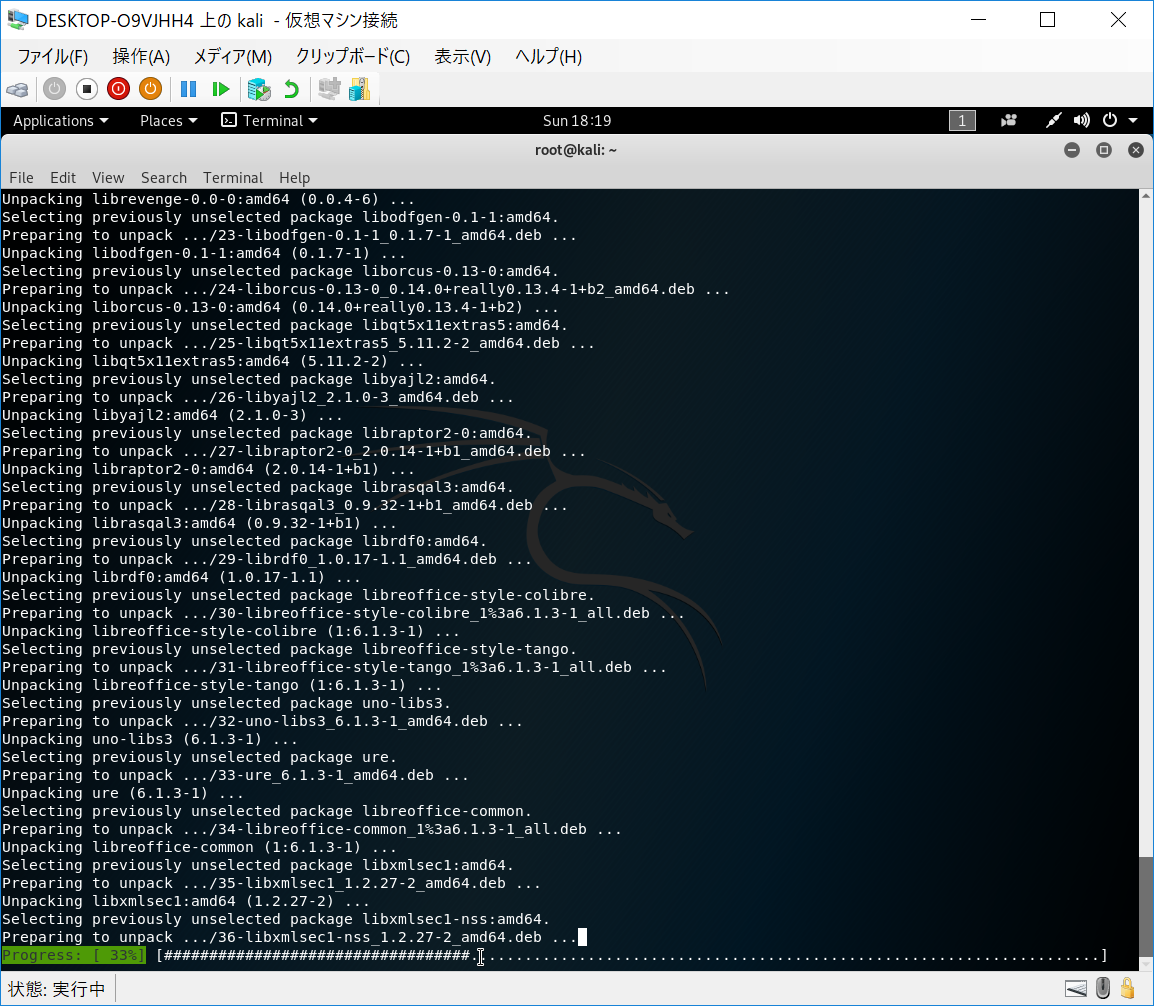The width and height of the screenshot is (1154, 1006).
Task: Click the terminal's vertical scrollbar thumb
Action: 1146,910
